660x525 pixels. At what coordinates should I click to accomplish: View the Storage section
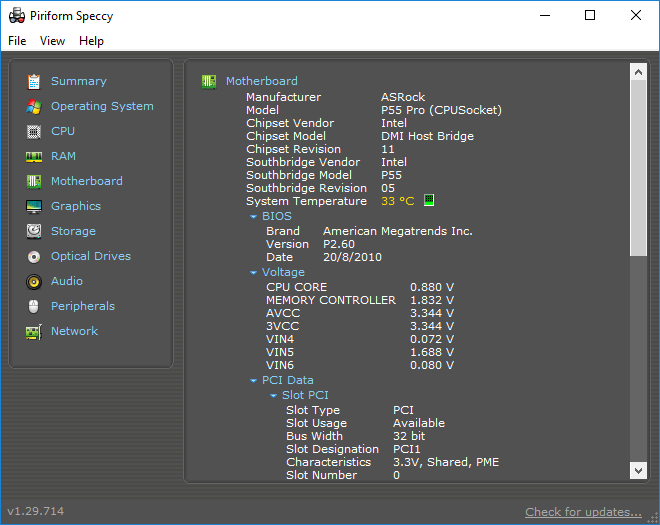[x=73, y=231]
